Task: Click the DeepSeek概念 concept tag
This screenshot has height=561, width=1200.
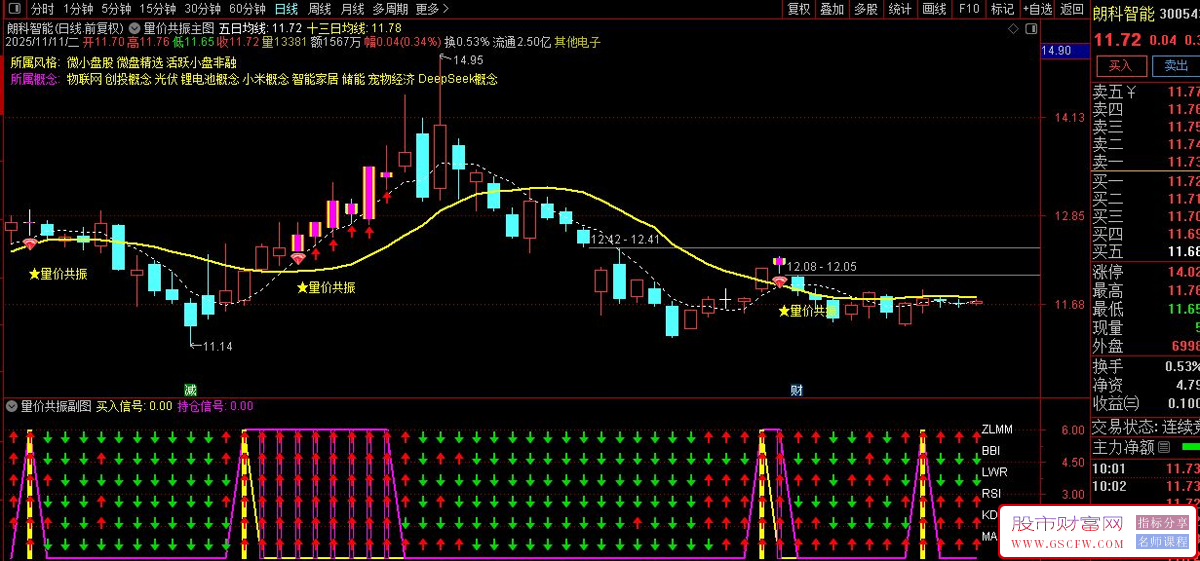Action: coord(458,79)
